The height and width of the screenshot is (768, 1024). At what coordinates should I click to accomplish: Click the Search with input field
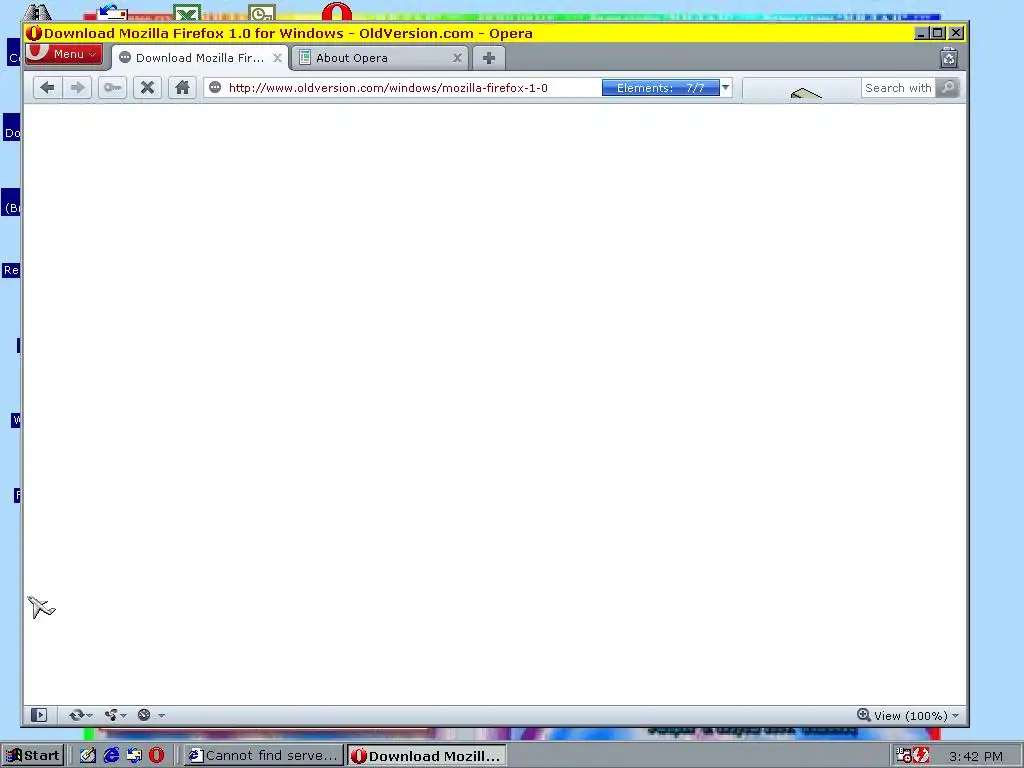[898, 88]
